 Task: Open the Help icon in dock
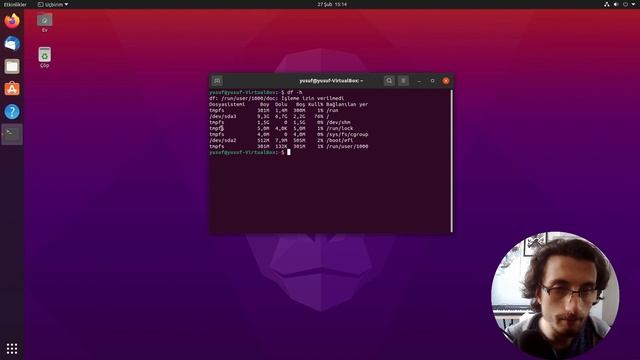[x=12, y=111]
